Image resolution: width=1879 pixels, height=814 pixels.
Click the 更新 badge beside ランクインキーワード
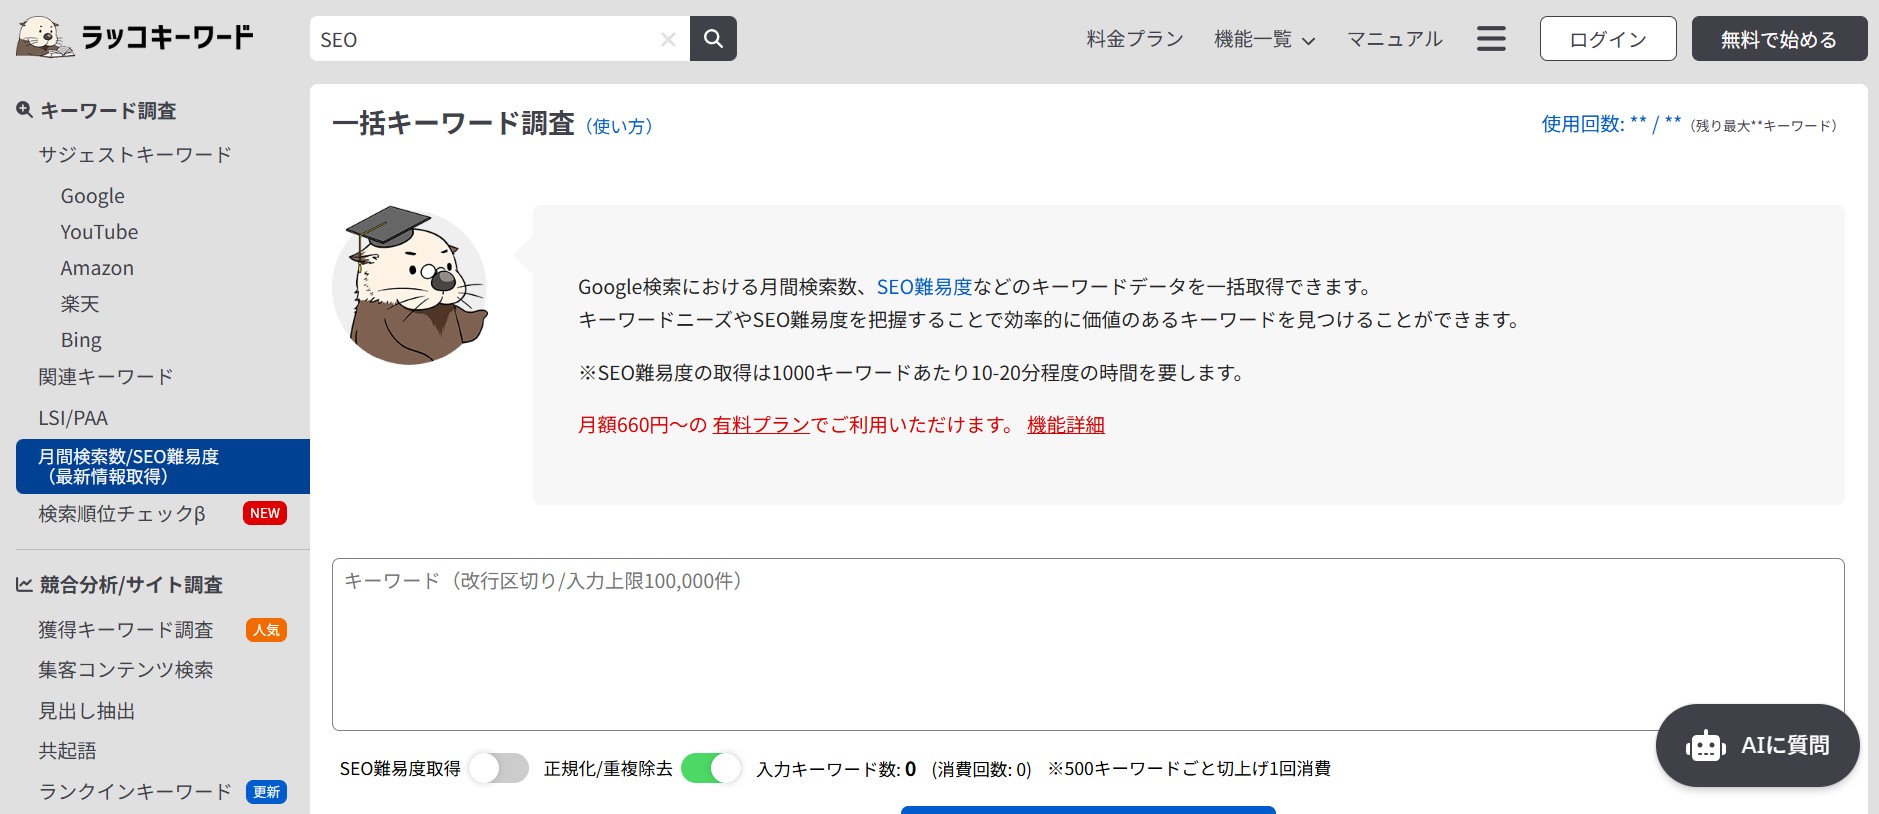coord(266,792)
